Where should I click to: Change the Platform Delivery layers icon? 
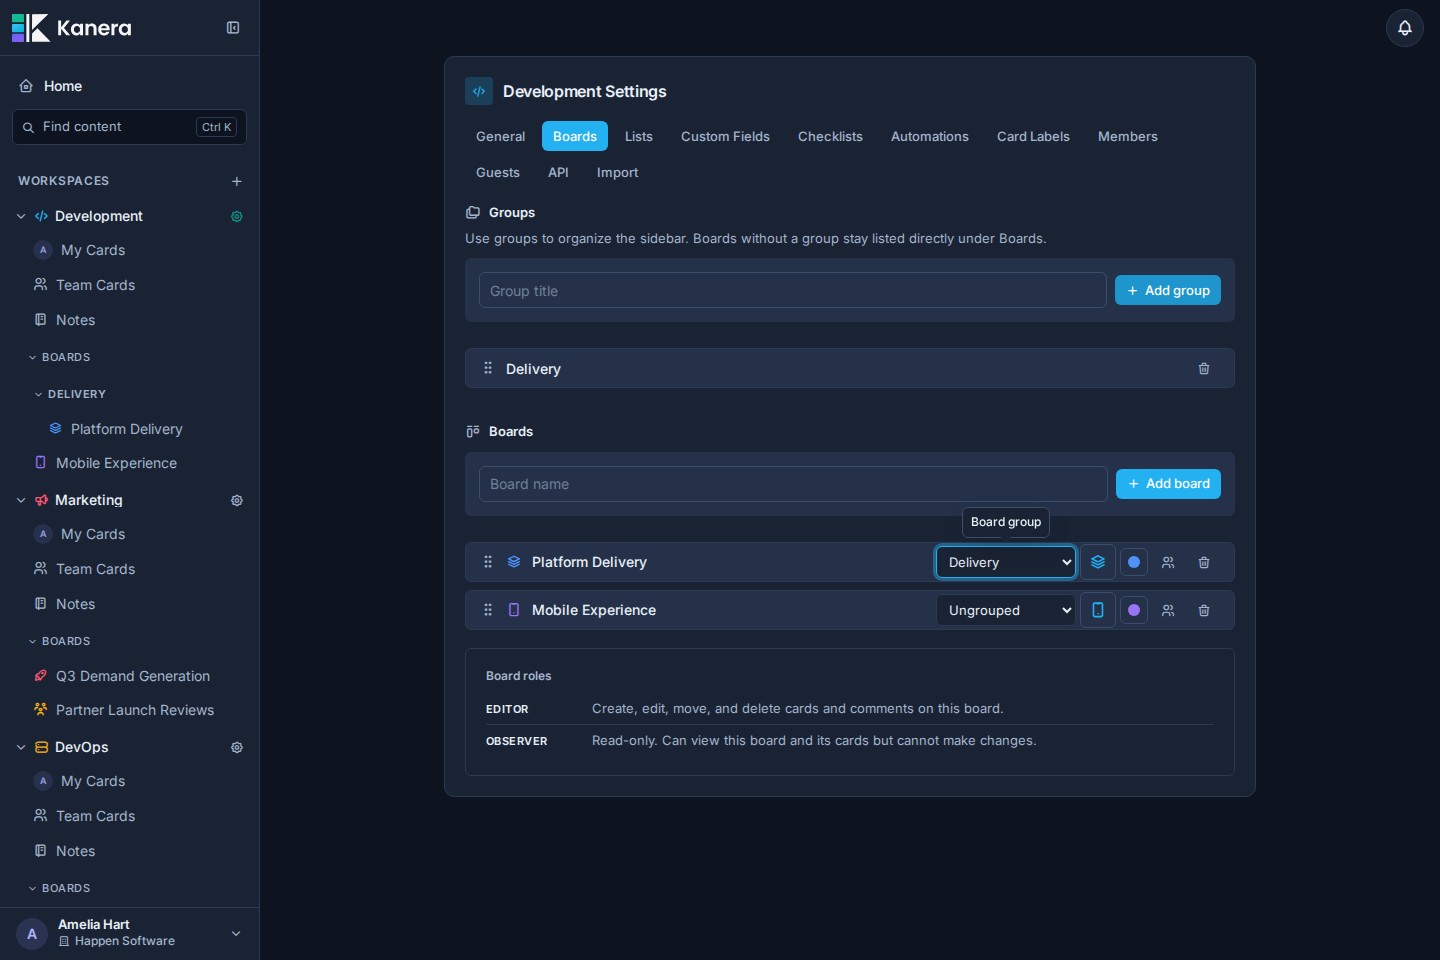tap(1098, 562)
